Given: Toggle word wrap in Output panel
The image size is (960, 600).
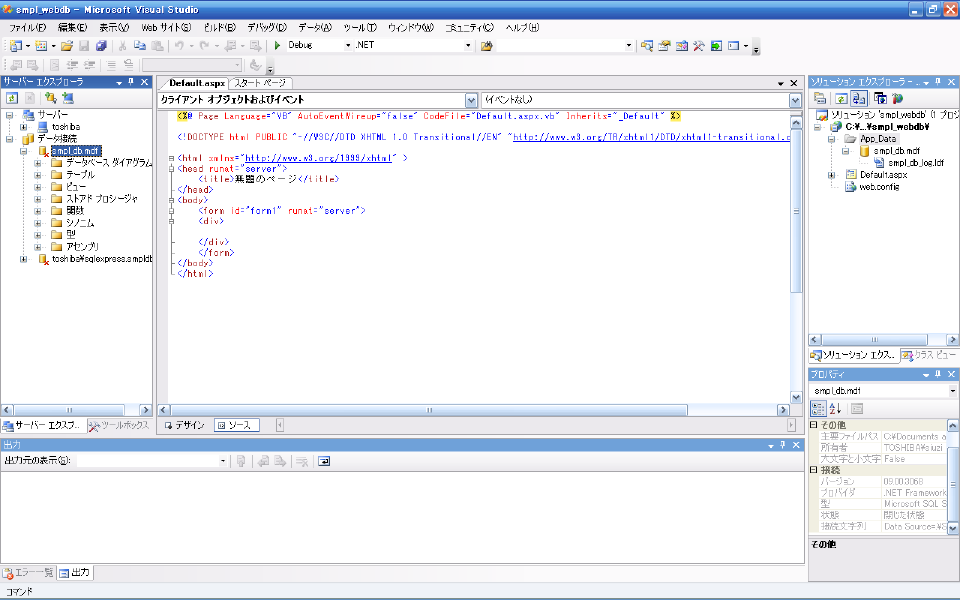Looking at the screenshot, I should (324, 461).
